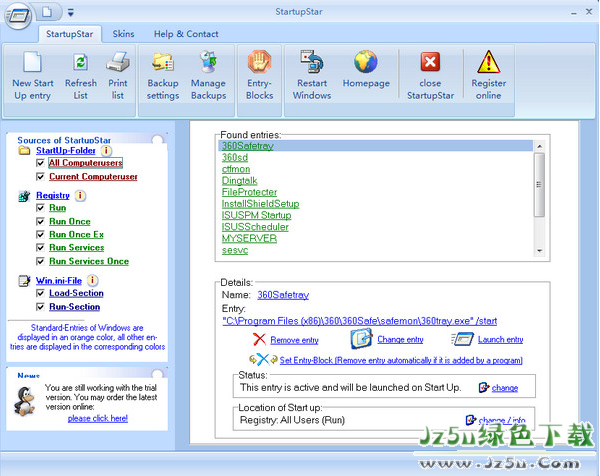
Task: Print the list via printer icon
Action: (x=118, y=62)
